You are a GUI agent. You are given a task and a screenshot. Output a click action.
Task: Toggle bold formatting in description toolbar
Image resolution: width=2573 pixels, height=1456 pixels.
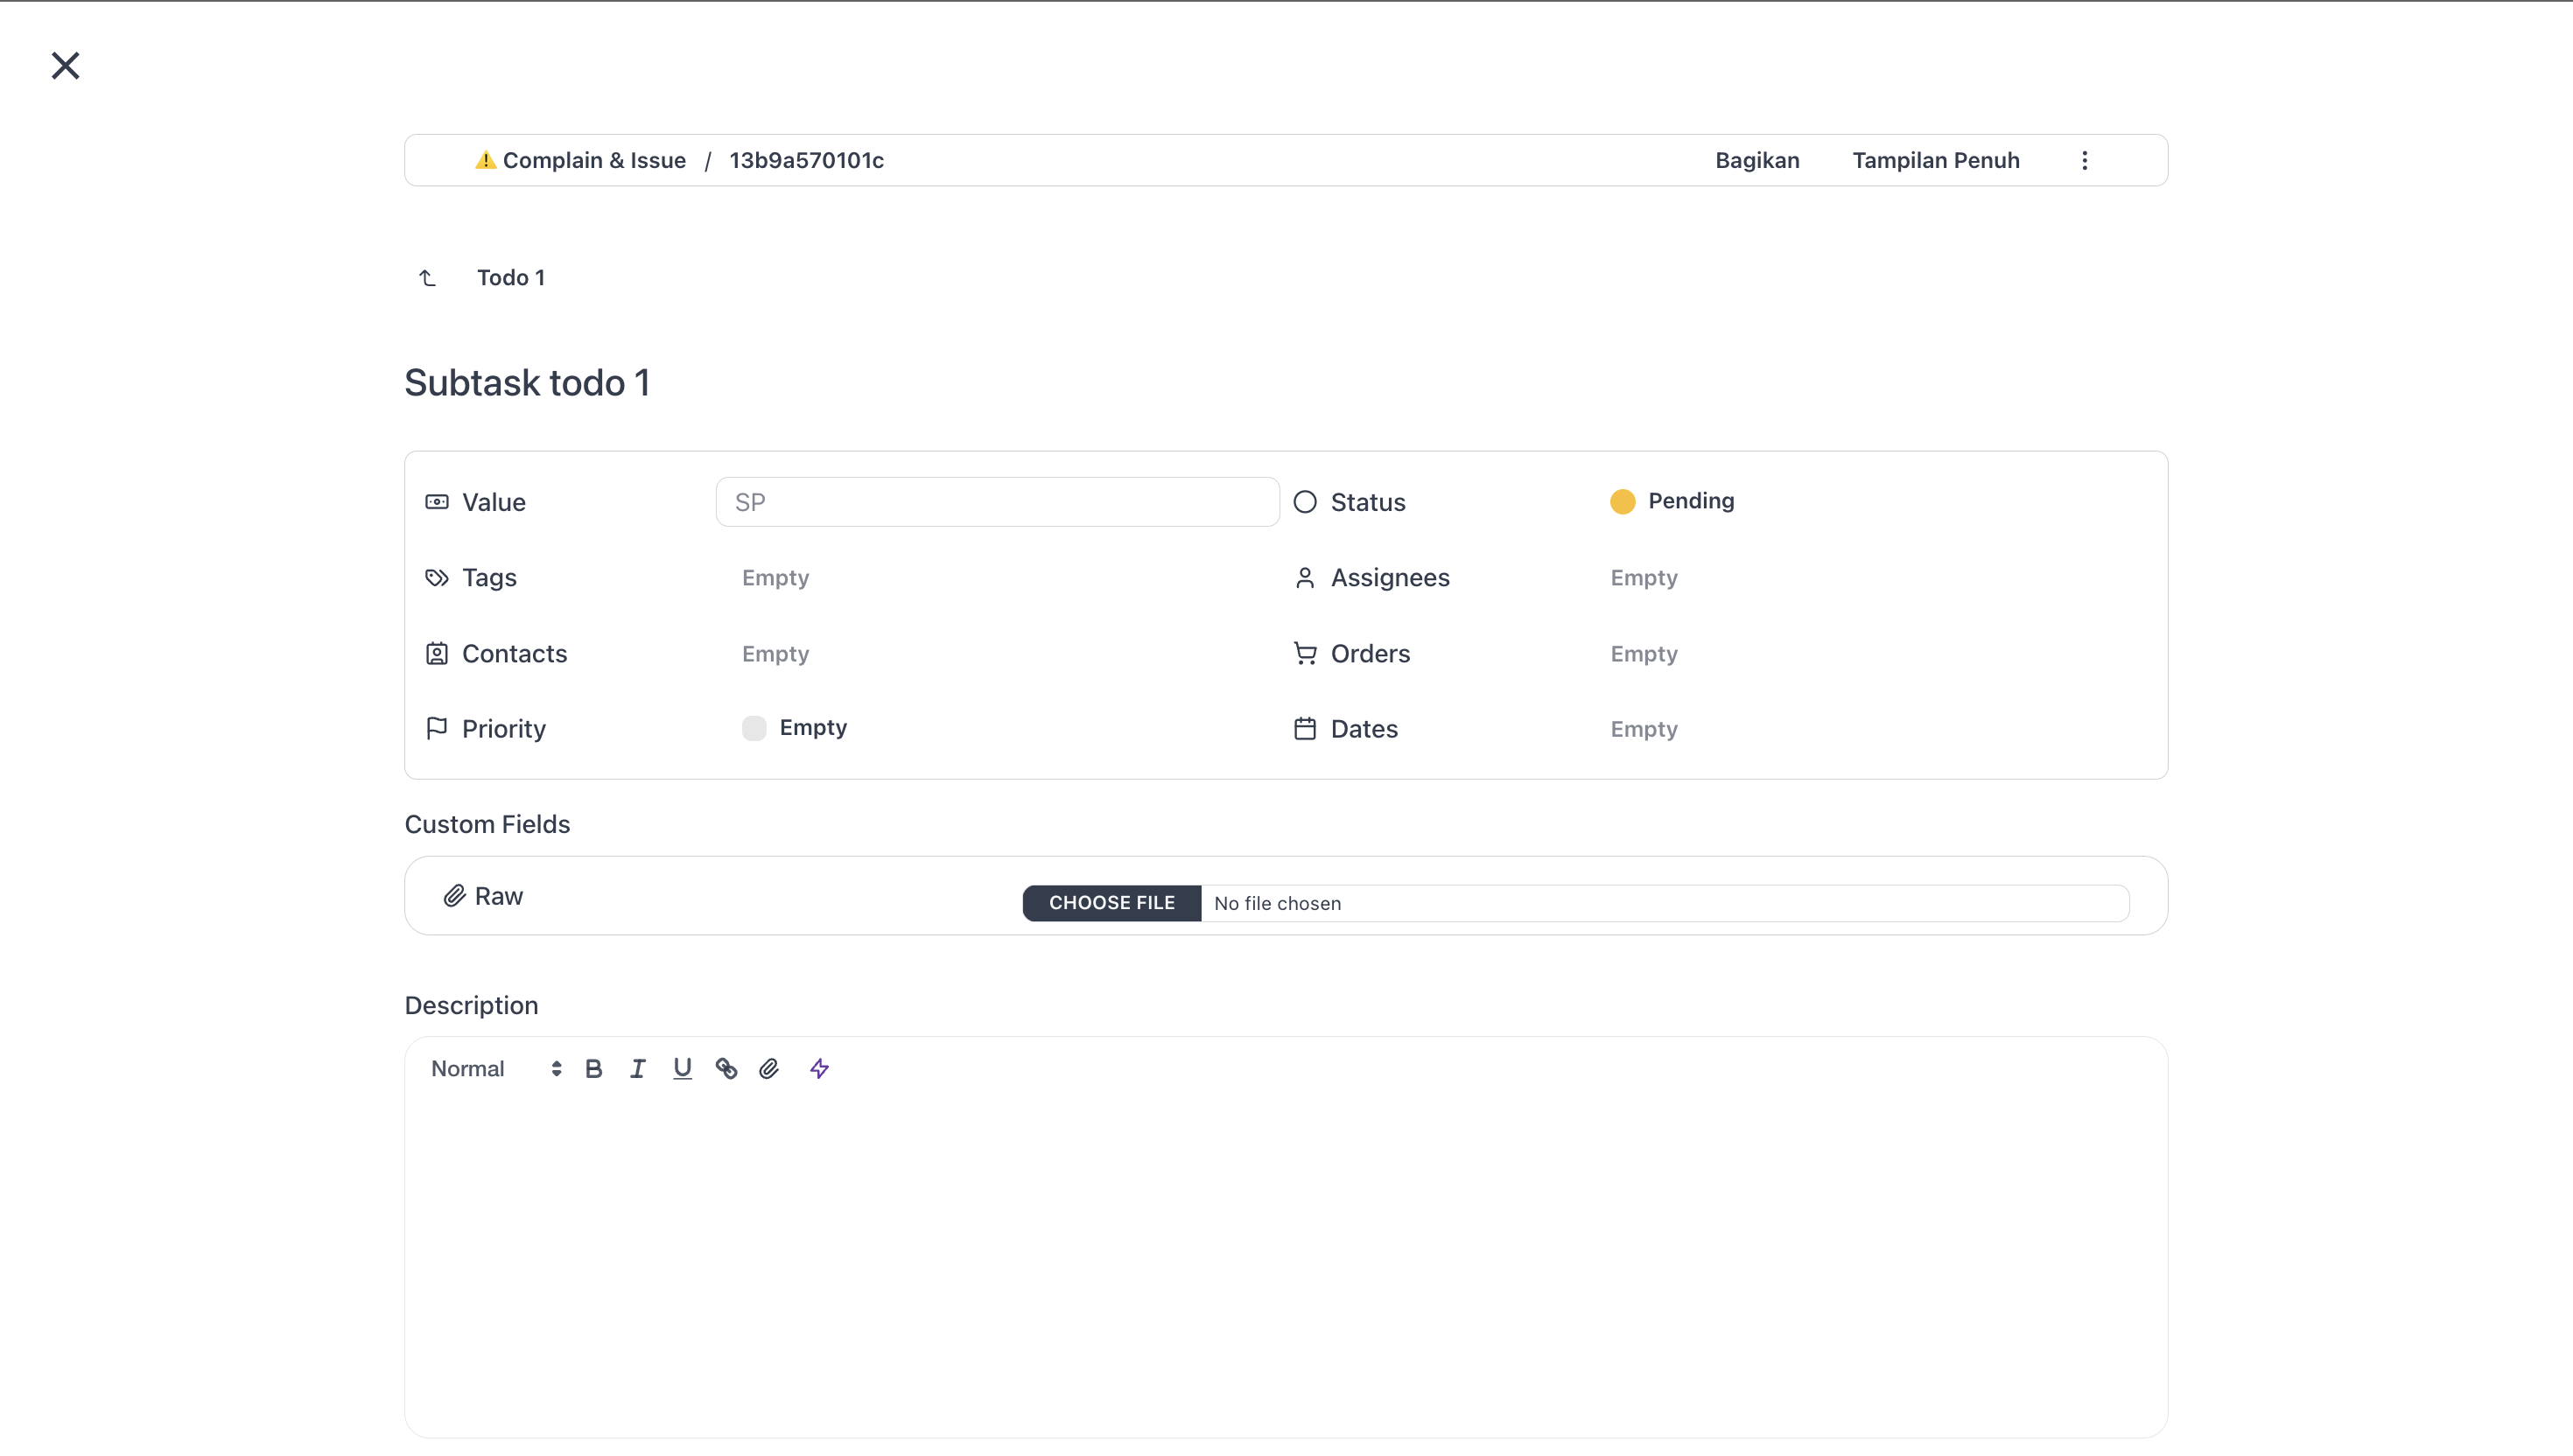point(594,1069)
